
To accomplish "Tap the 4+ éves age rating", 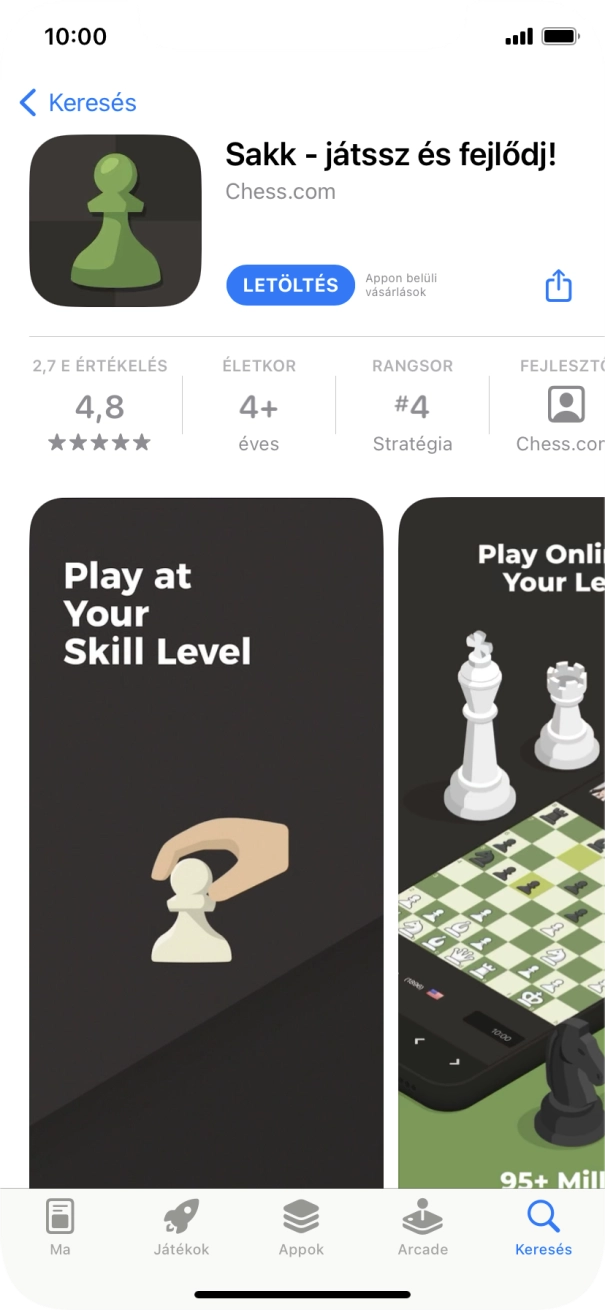I will coord(259,405).
